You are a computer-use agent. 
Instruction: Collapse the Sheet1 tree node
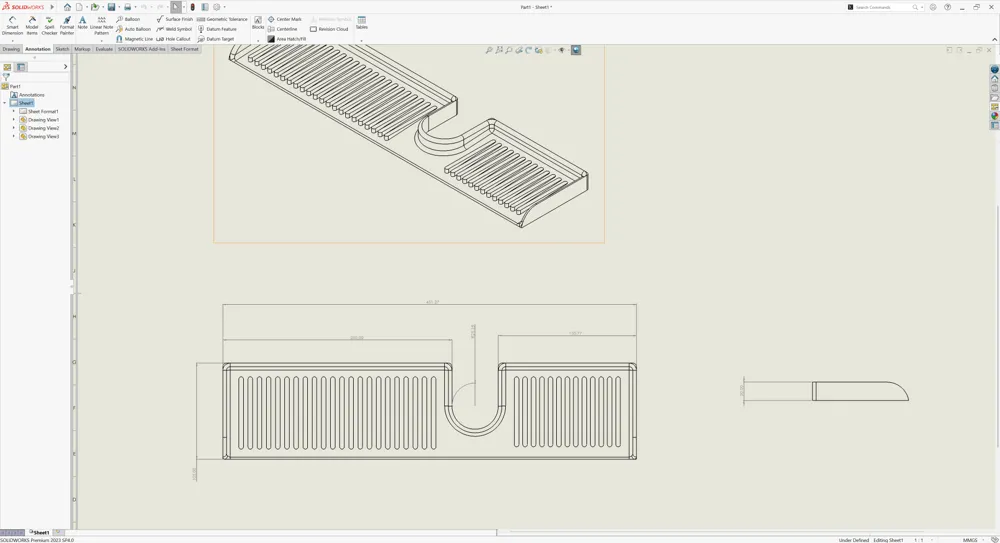coord(4,103)
